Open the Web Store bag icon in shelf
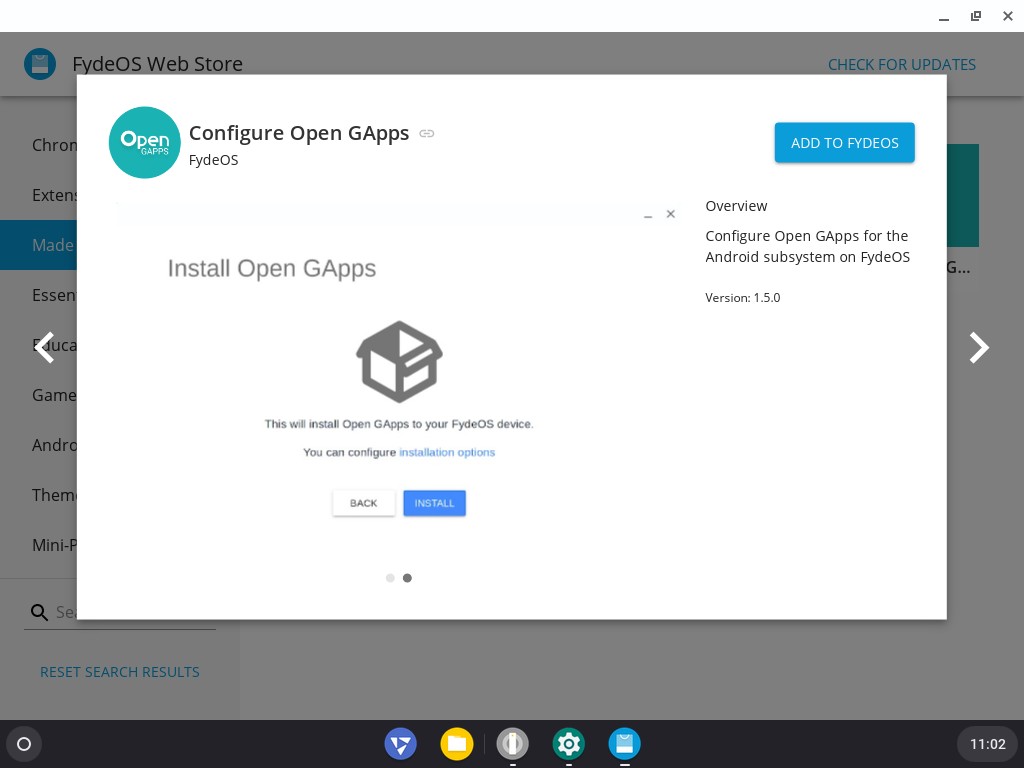The height and width of the screenshot is (768, 1024). point(624,744)
